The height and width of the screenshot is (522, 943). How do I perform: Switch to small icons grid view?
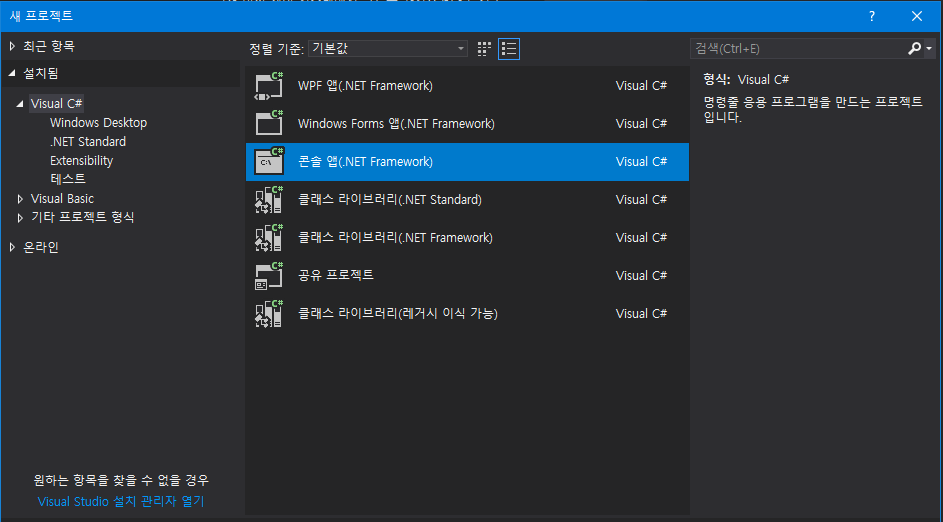(x=484, y=49)
